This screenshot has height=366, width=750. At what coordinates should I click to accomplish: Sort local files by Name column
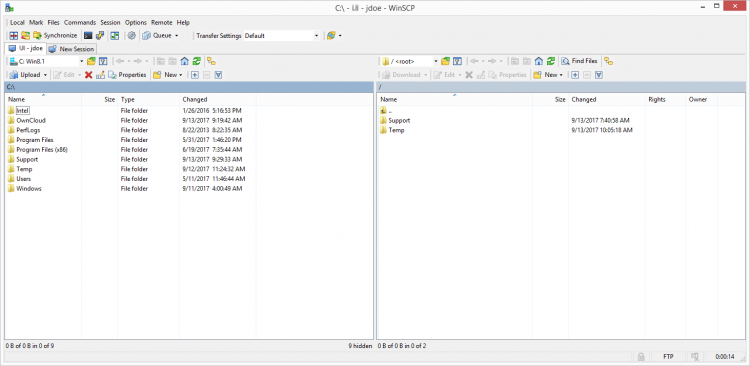coord(43,100)
